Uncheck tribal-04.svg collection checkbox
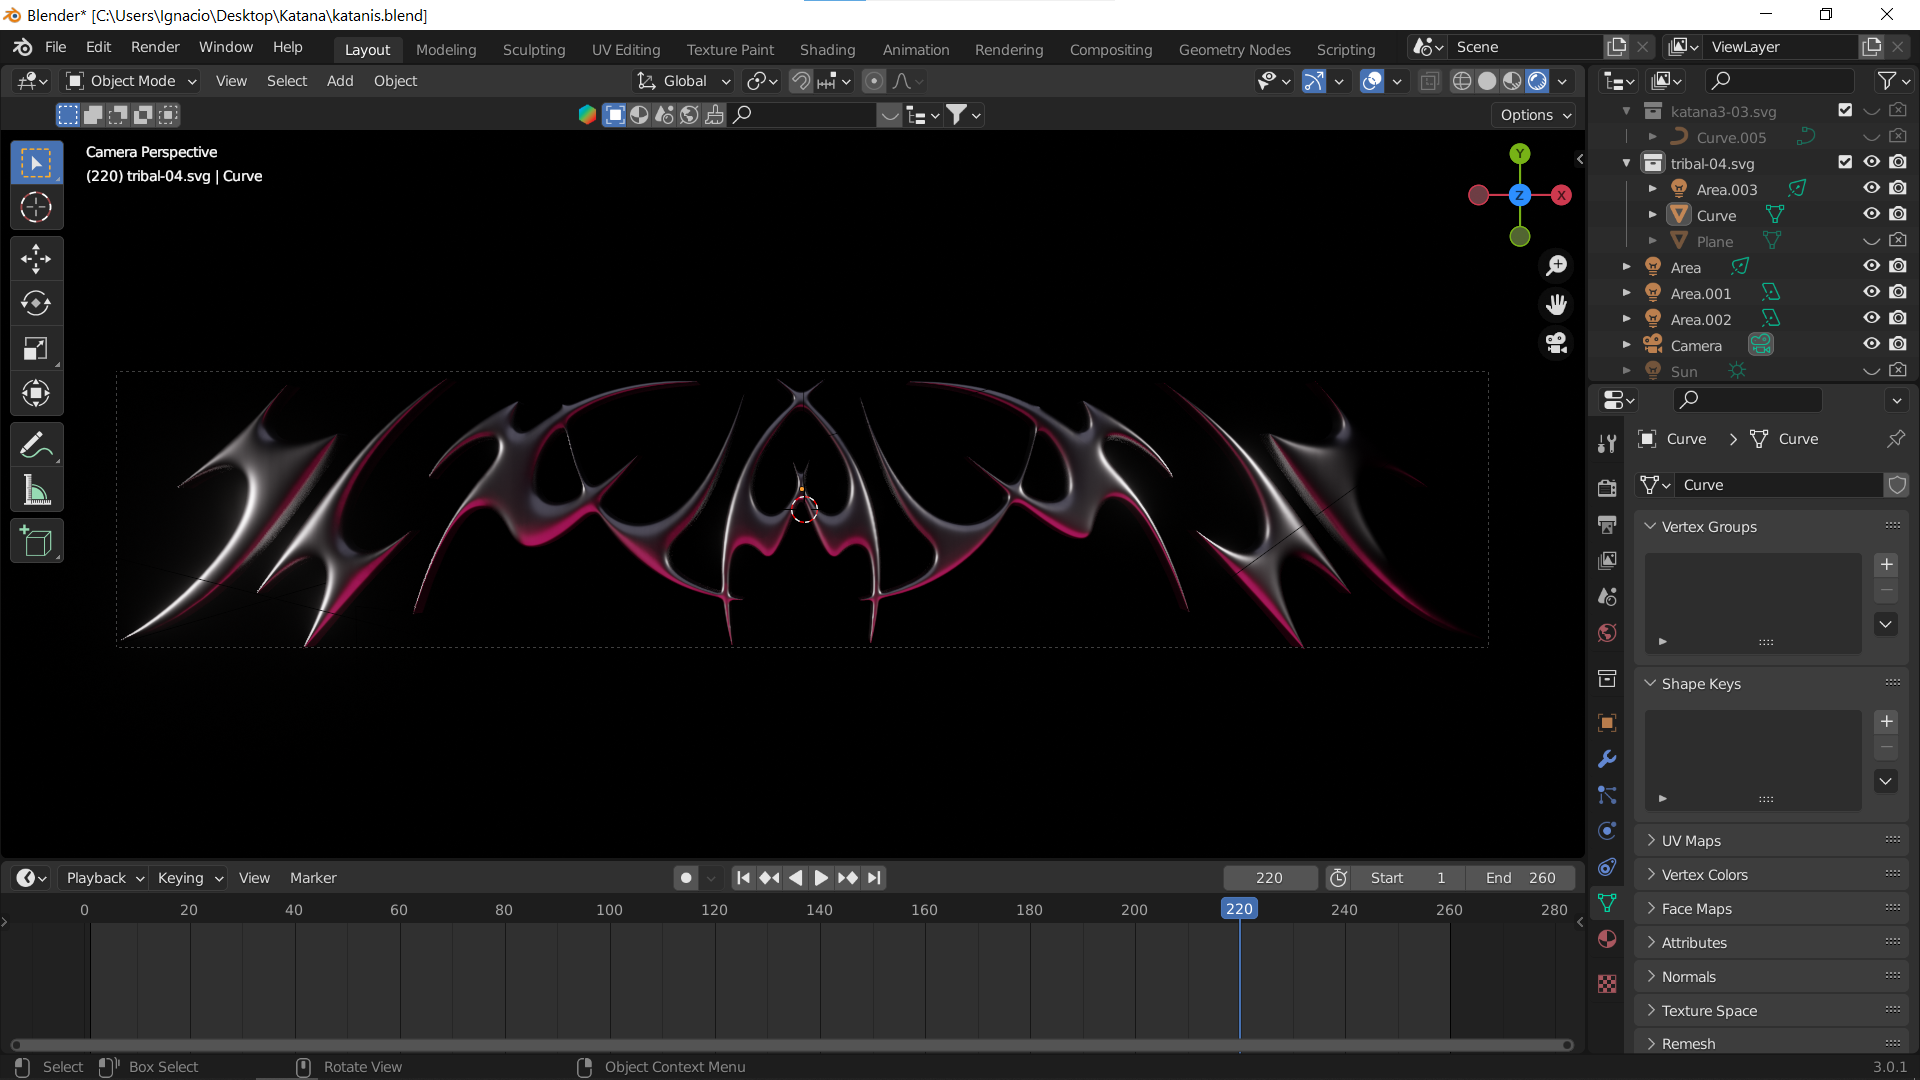This screenshot has height=1080, width=1920. (x=1845, y=163)
